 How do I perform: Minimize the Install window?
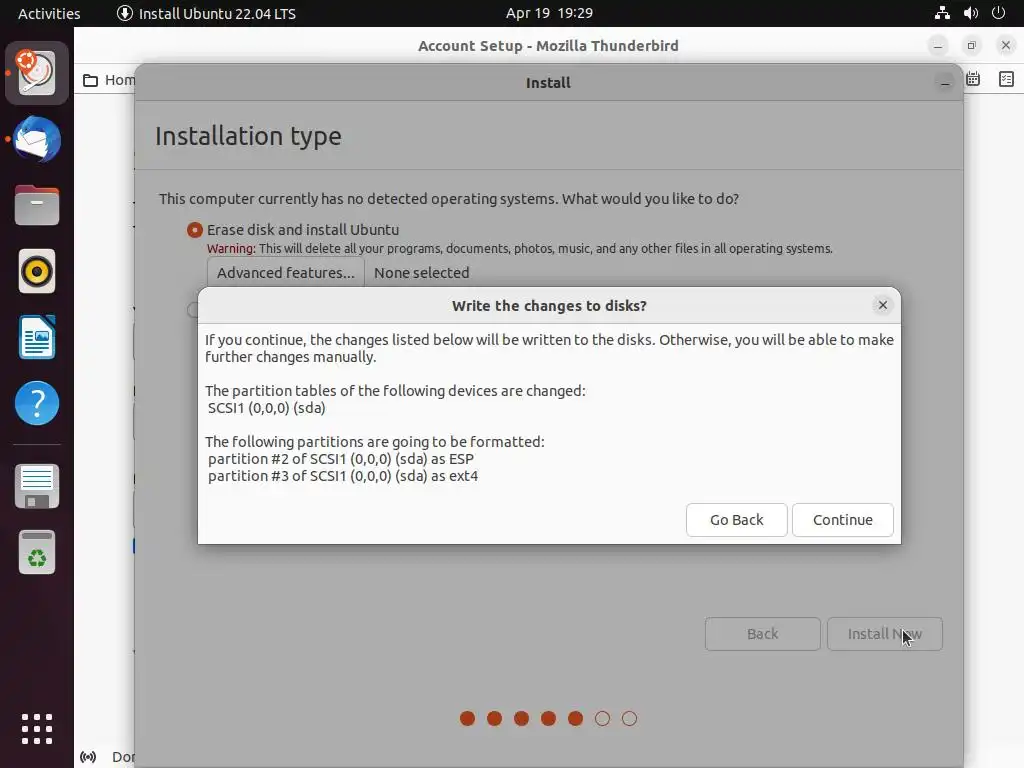pos(944,83)
